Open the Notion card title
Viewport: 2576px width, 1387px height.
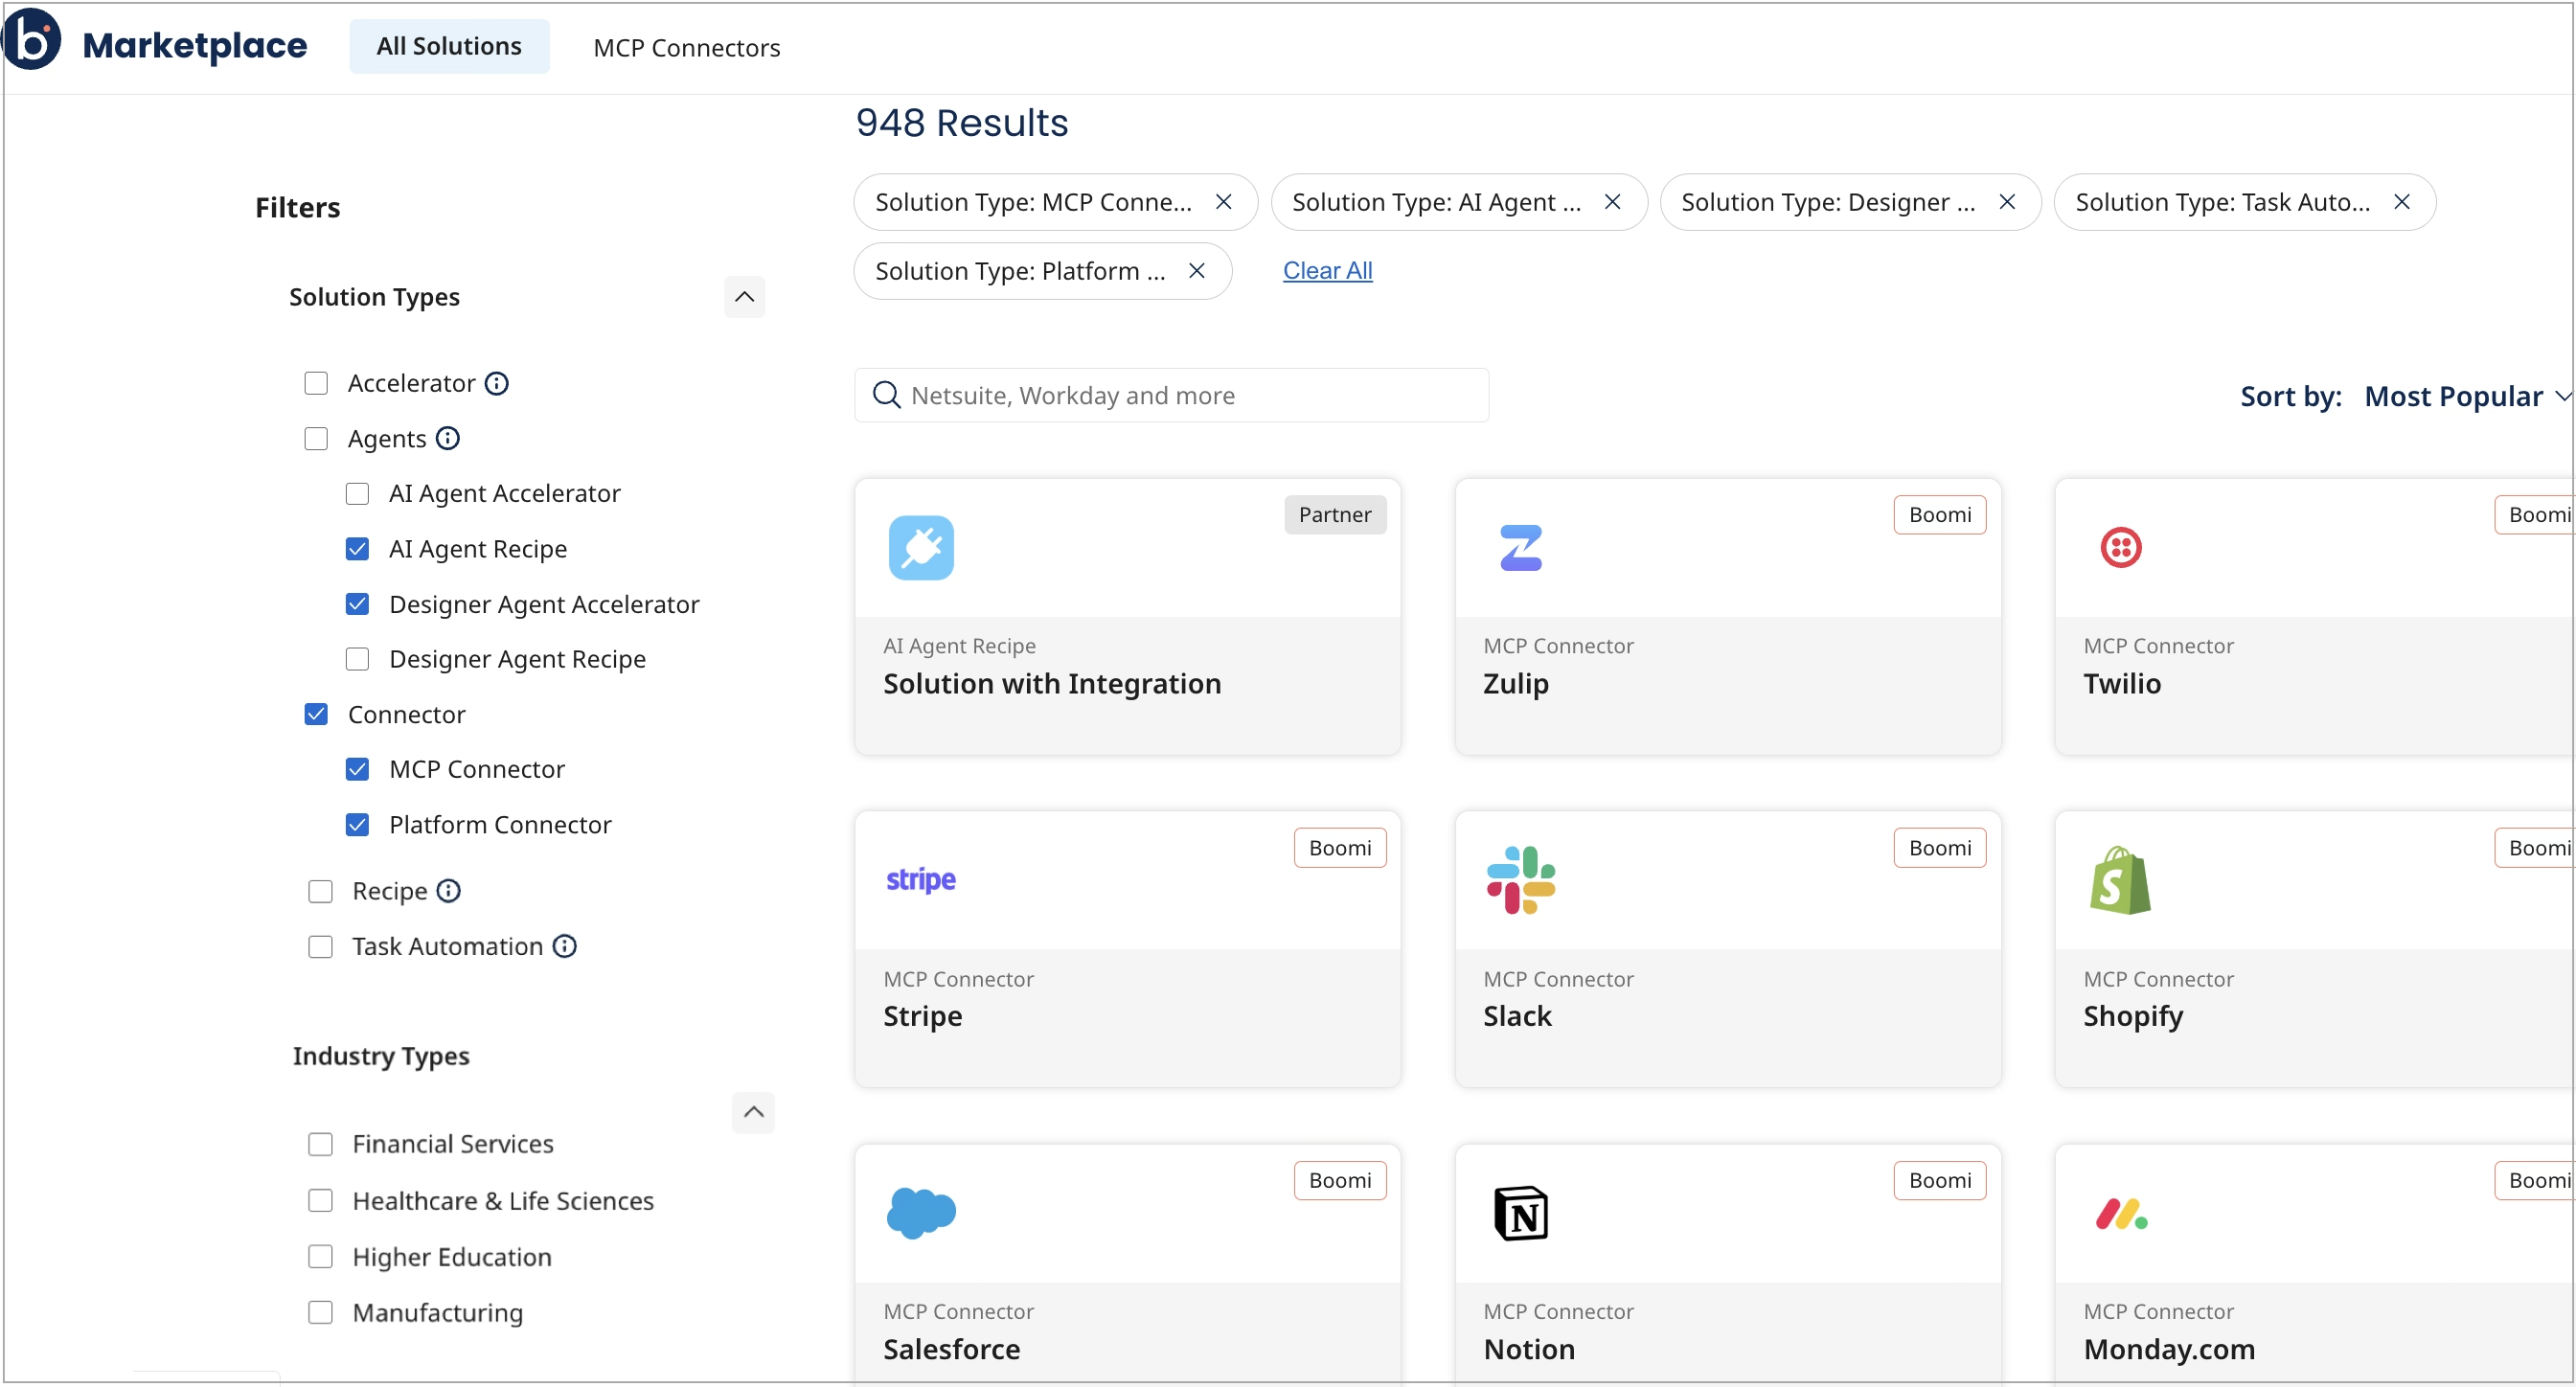click(x=1528, y=1348)
